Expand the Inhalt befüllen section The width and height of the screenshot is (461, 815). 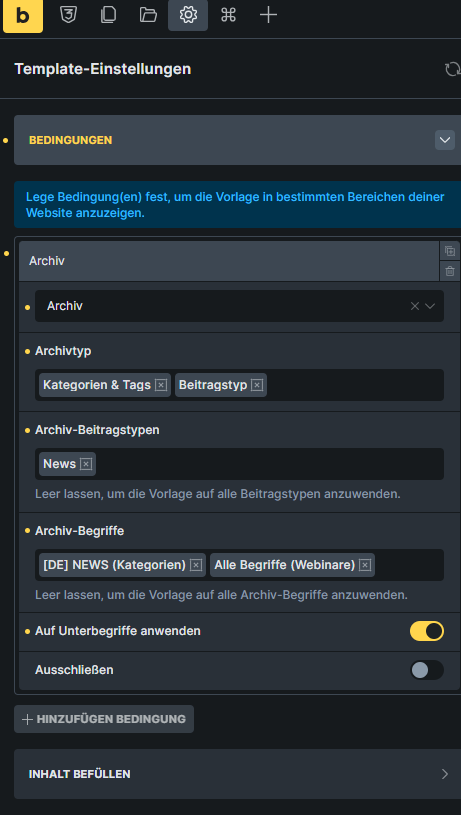237,774
